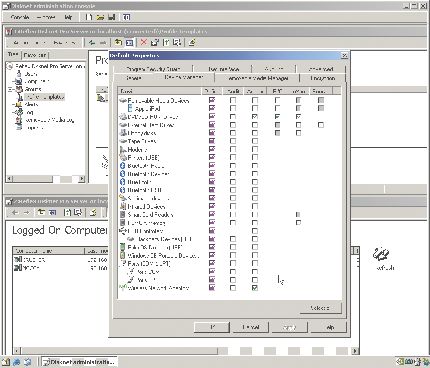The width and height of the screenshot is (430, 368).
Task: Click the last pencil-like icon in upper toolbar
Action: coord(192,42)
